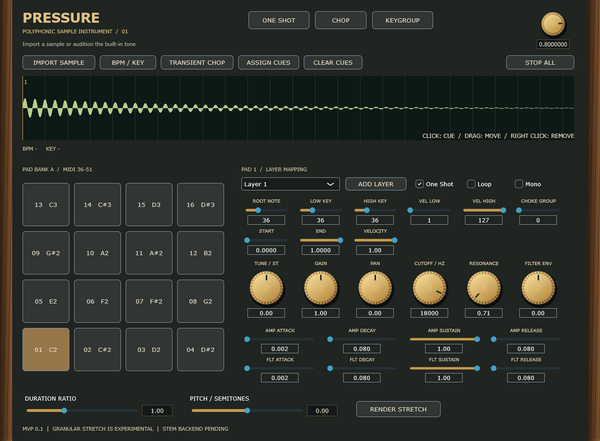Click the DURATION RATIO value field 1.00
This screenshot has width=600, height=441.
point(157,411)
